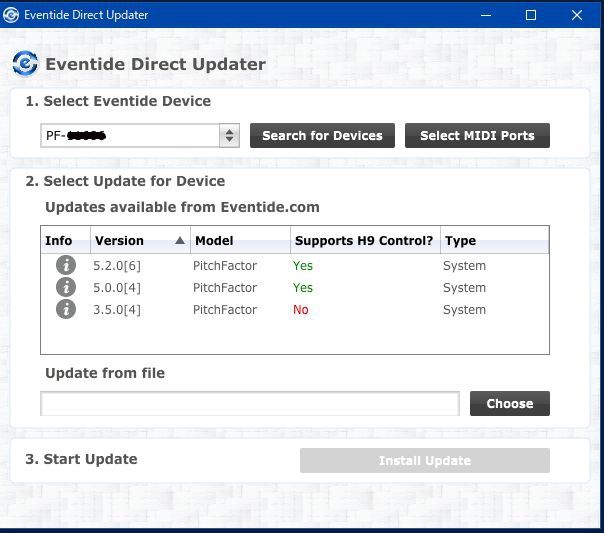Select version 5.0.0[4] row
Screen dimensions: 604x533
pos(295,287)
